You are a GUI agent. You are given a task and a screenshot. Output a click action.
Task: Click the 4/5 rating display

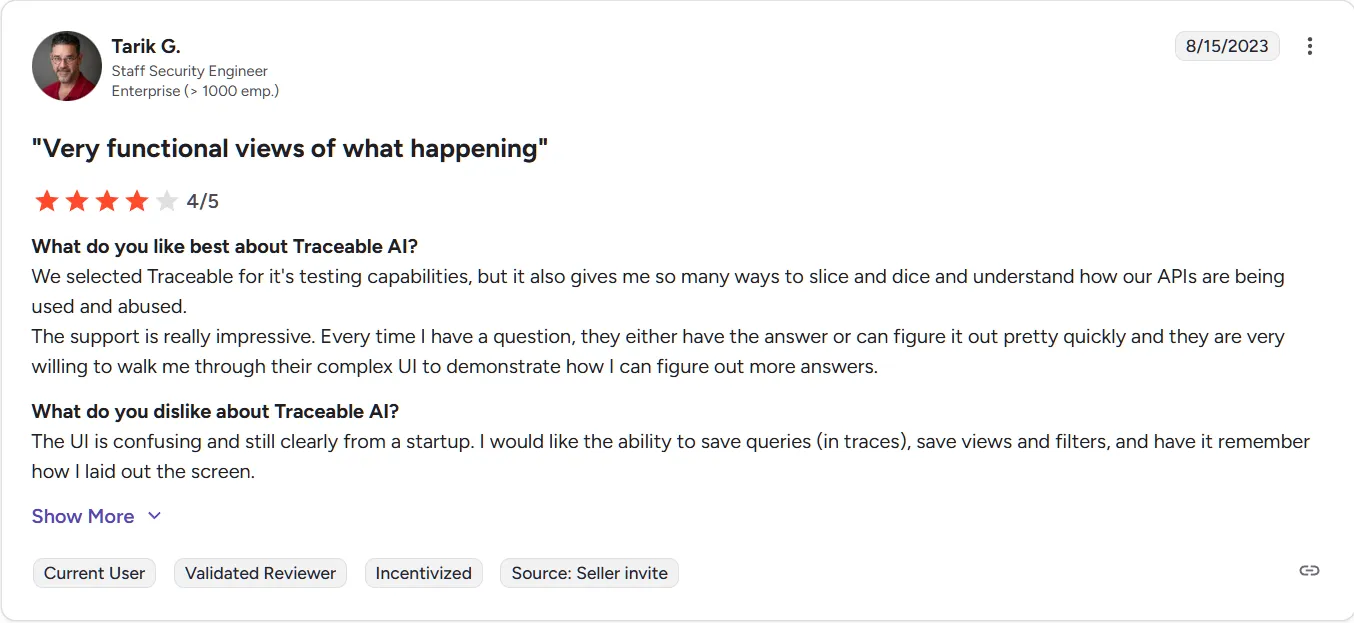(203, 200)
